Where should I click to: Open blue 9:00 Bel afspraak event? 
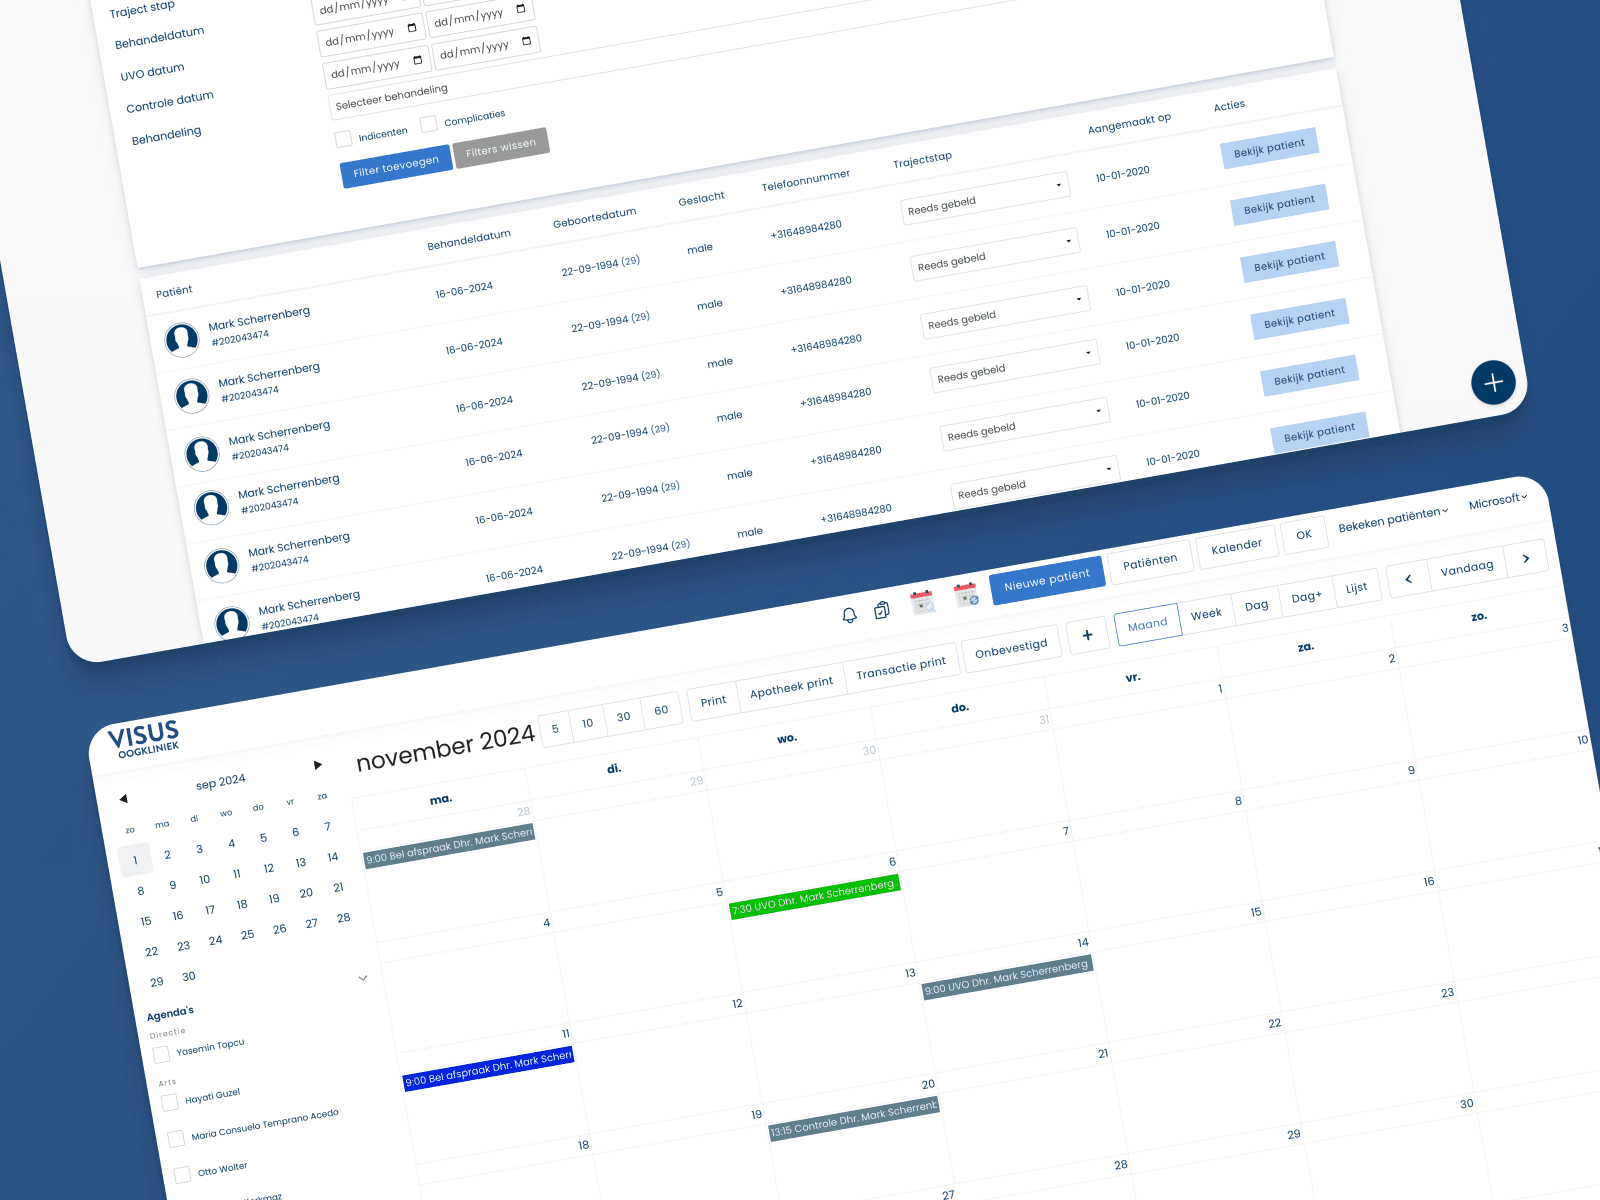(x=489, y=1069)
